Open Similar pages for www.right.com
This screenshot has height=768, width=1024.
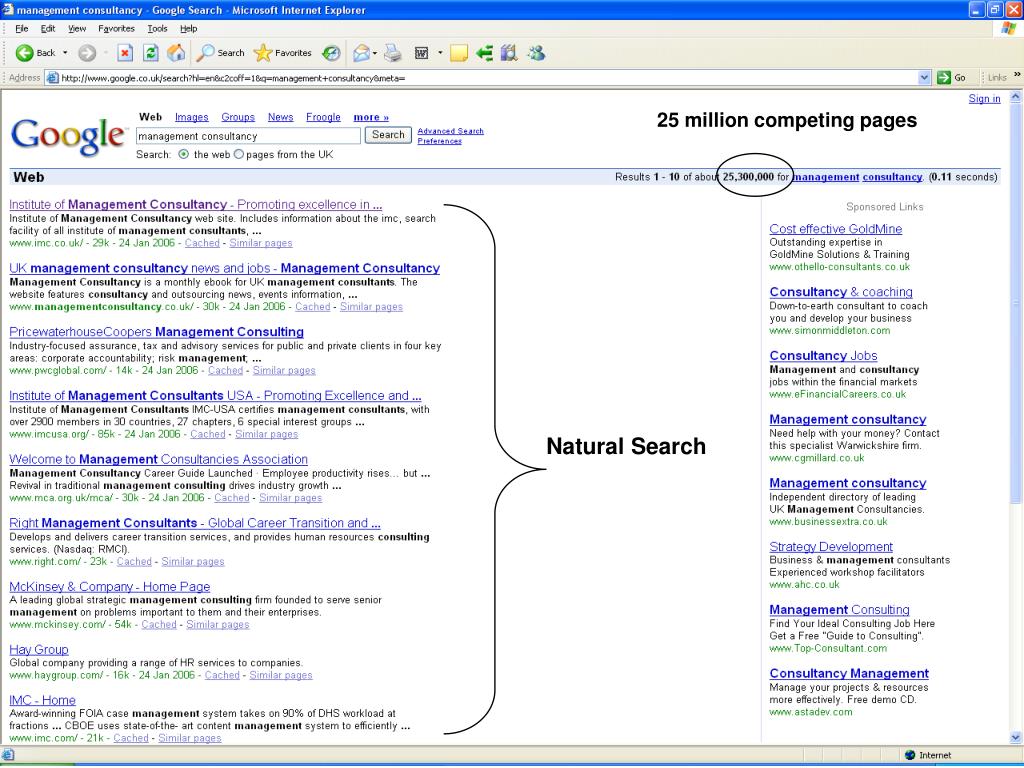[193, 562]
